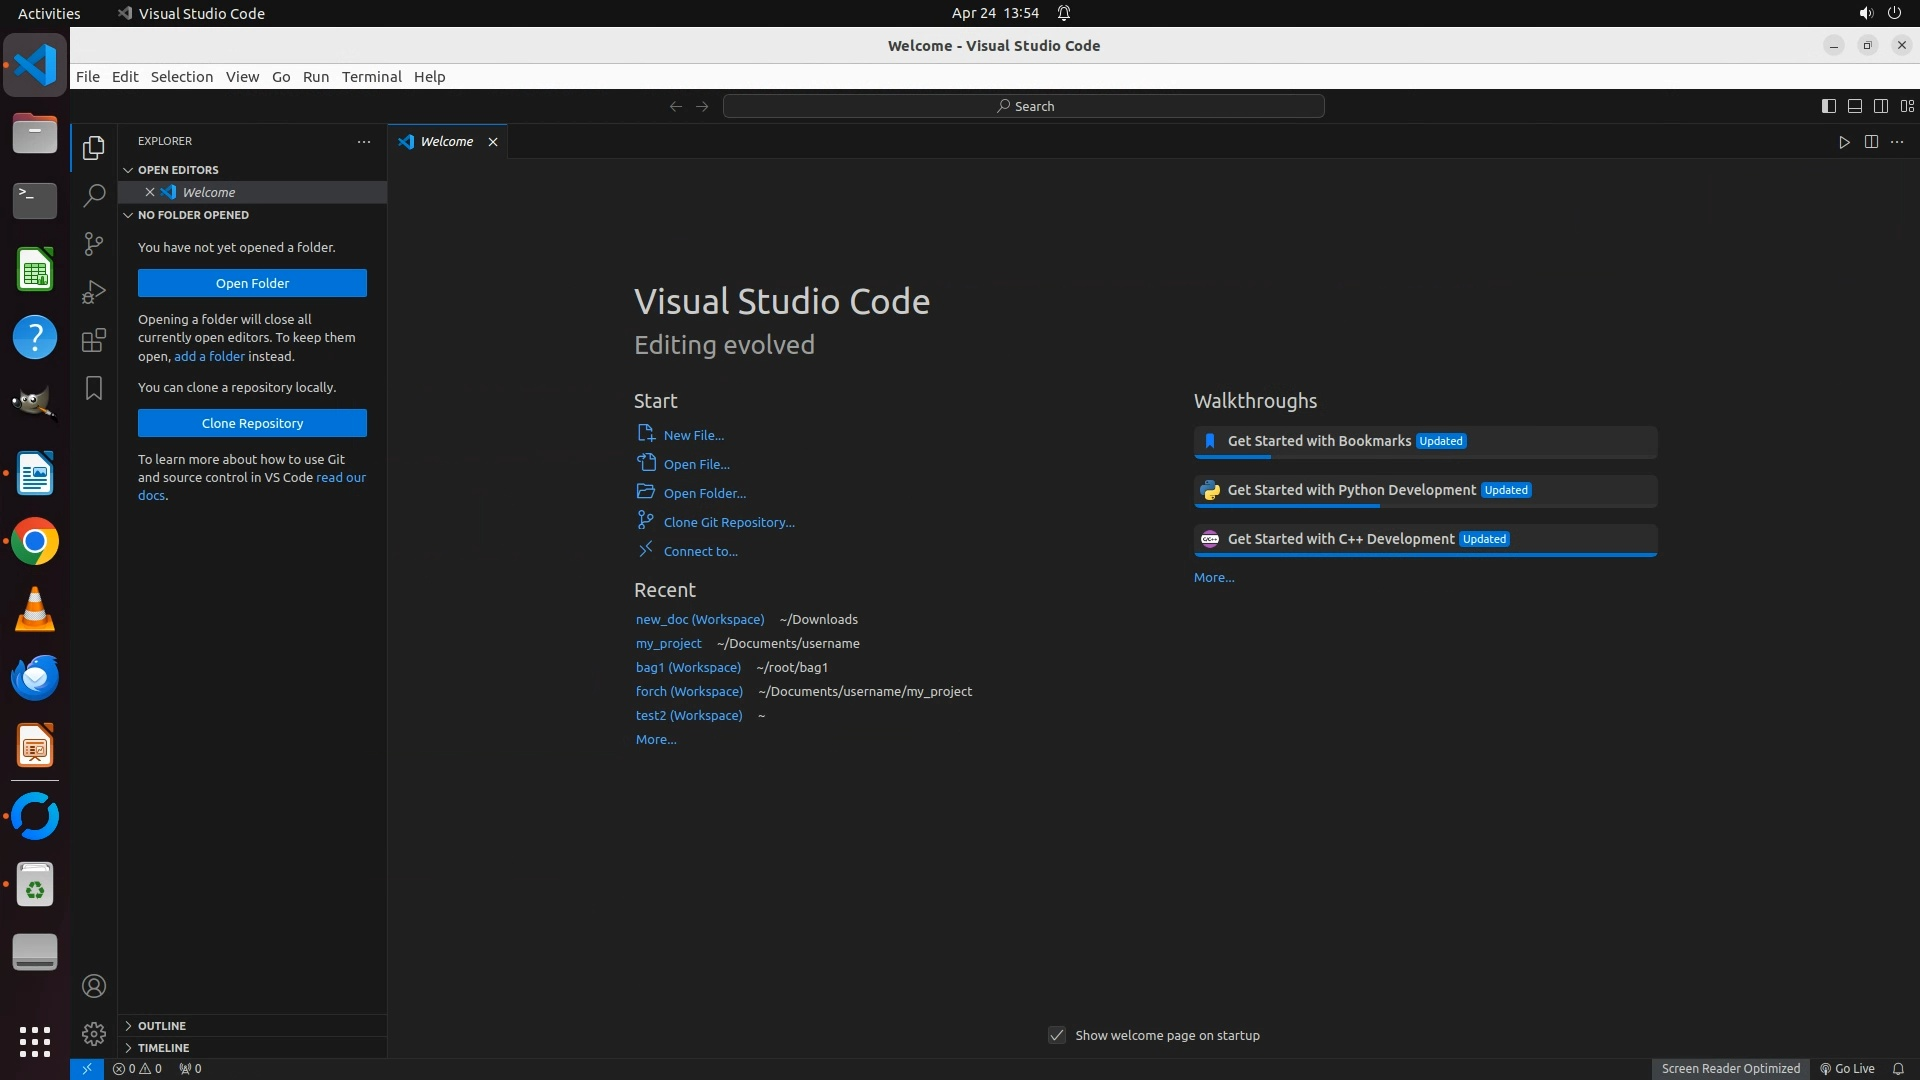The height and width of the screenshot is (1080, 1920).
Task: Open the Extensions view
Action: tap(94, 340)
